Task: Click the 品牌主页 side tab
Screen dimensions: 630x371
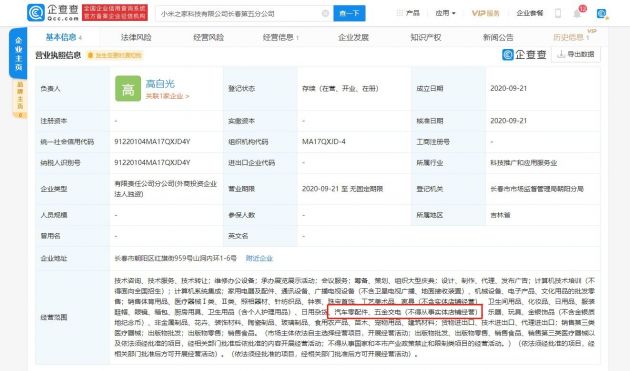Action: [x=20, y=99]
